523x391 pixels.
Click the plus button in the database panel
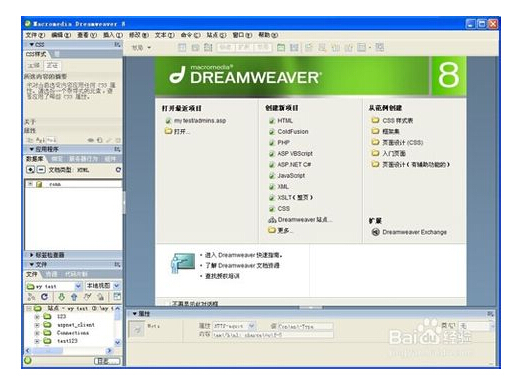[30, 170]
